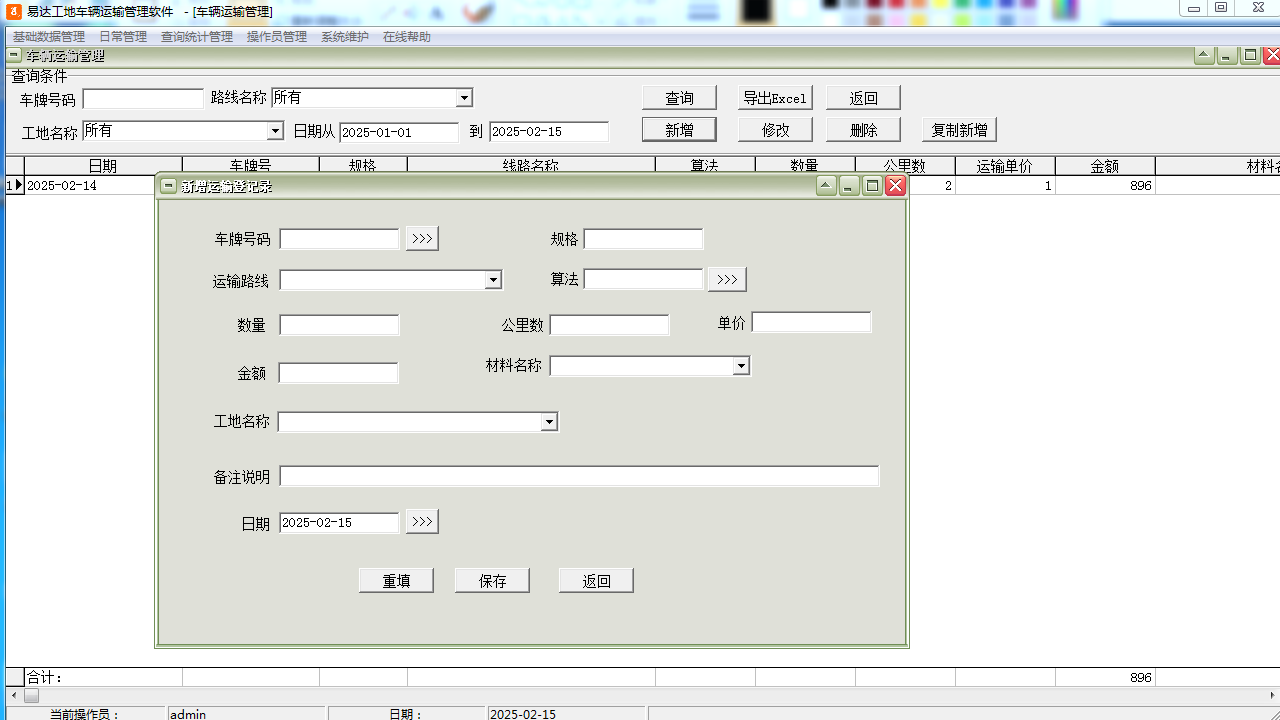Expand the 工地名称 dropdown in the dialog

click(549, 423)
